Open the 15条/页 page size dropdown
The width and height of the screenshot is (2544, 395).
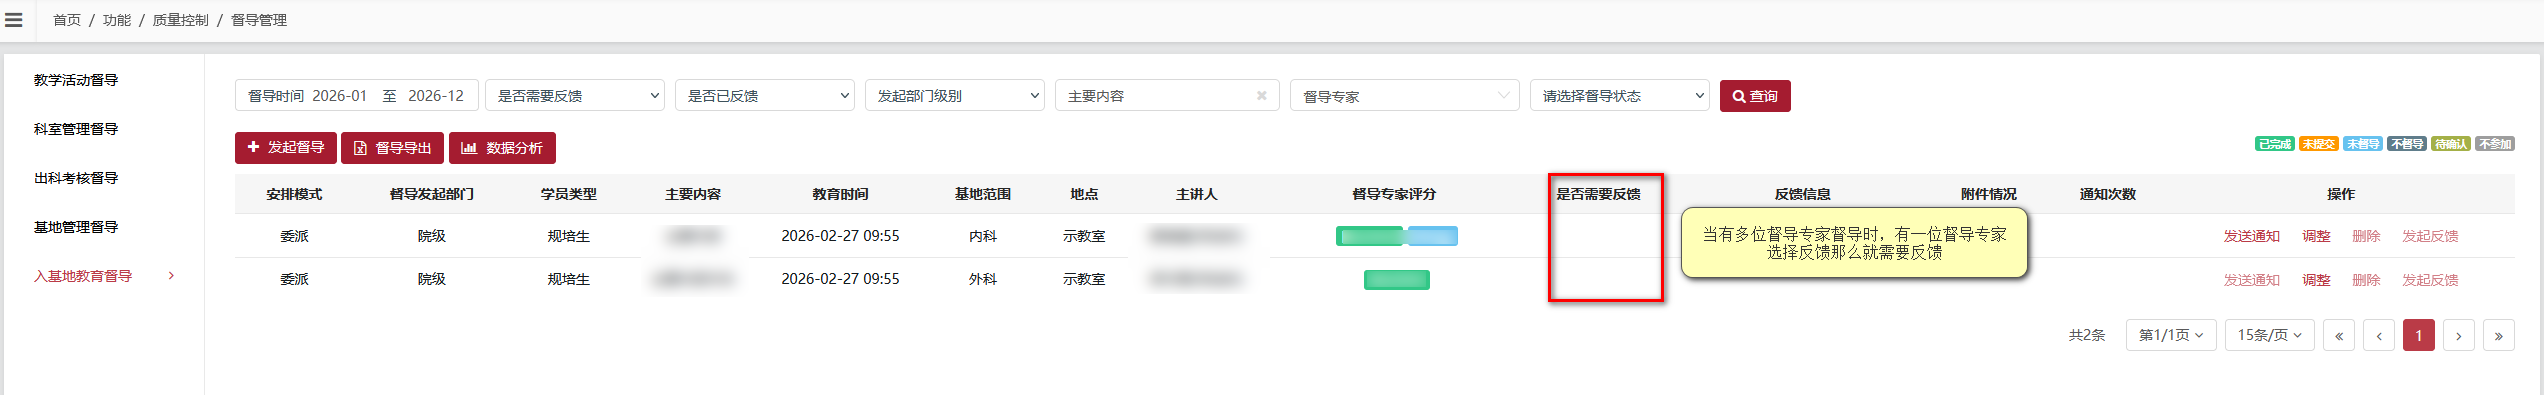pos(2270,335)
